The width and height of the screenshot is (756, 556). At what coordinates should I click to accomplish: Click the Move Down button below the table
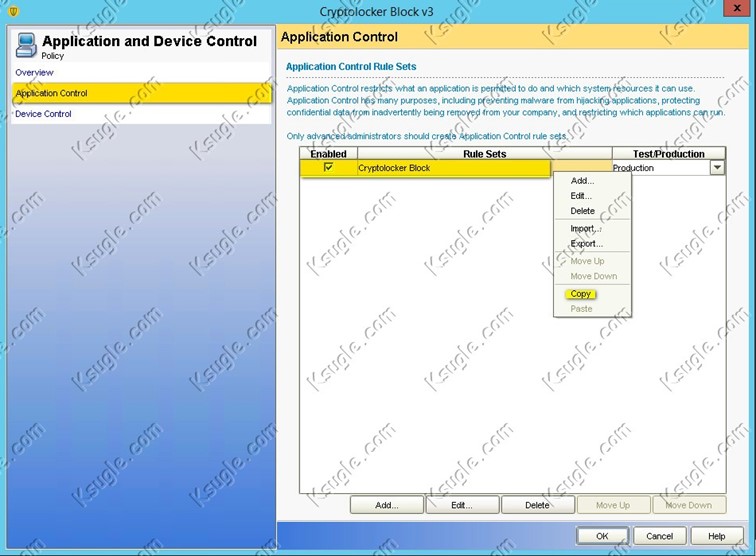tap(689, 505)
